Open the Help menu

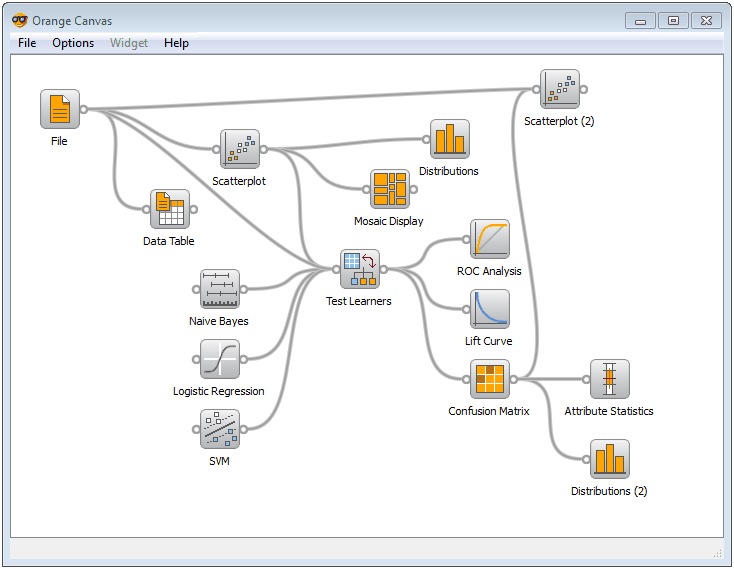click(x=176, y=43)
